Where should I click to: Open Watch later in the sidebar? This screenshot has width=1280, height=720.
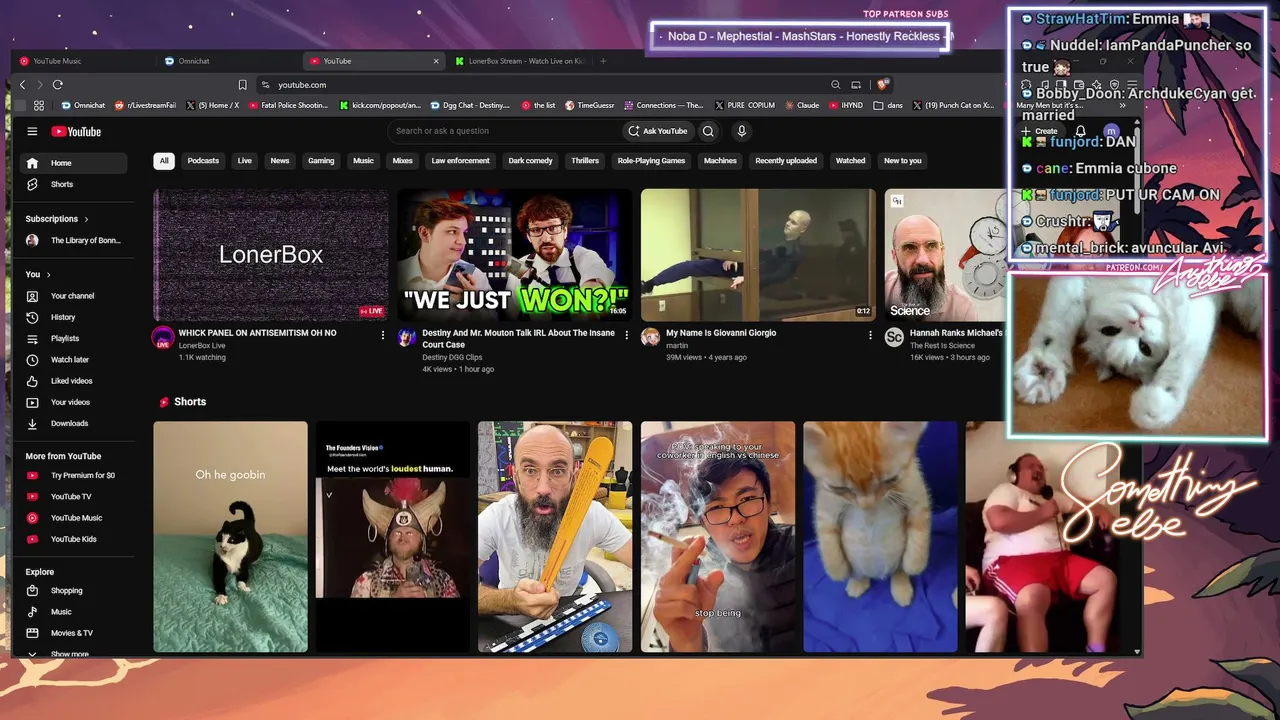pyautogui.click(x=74, y=360)
